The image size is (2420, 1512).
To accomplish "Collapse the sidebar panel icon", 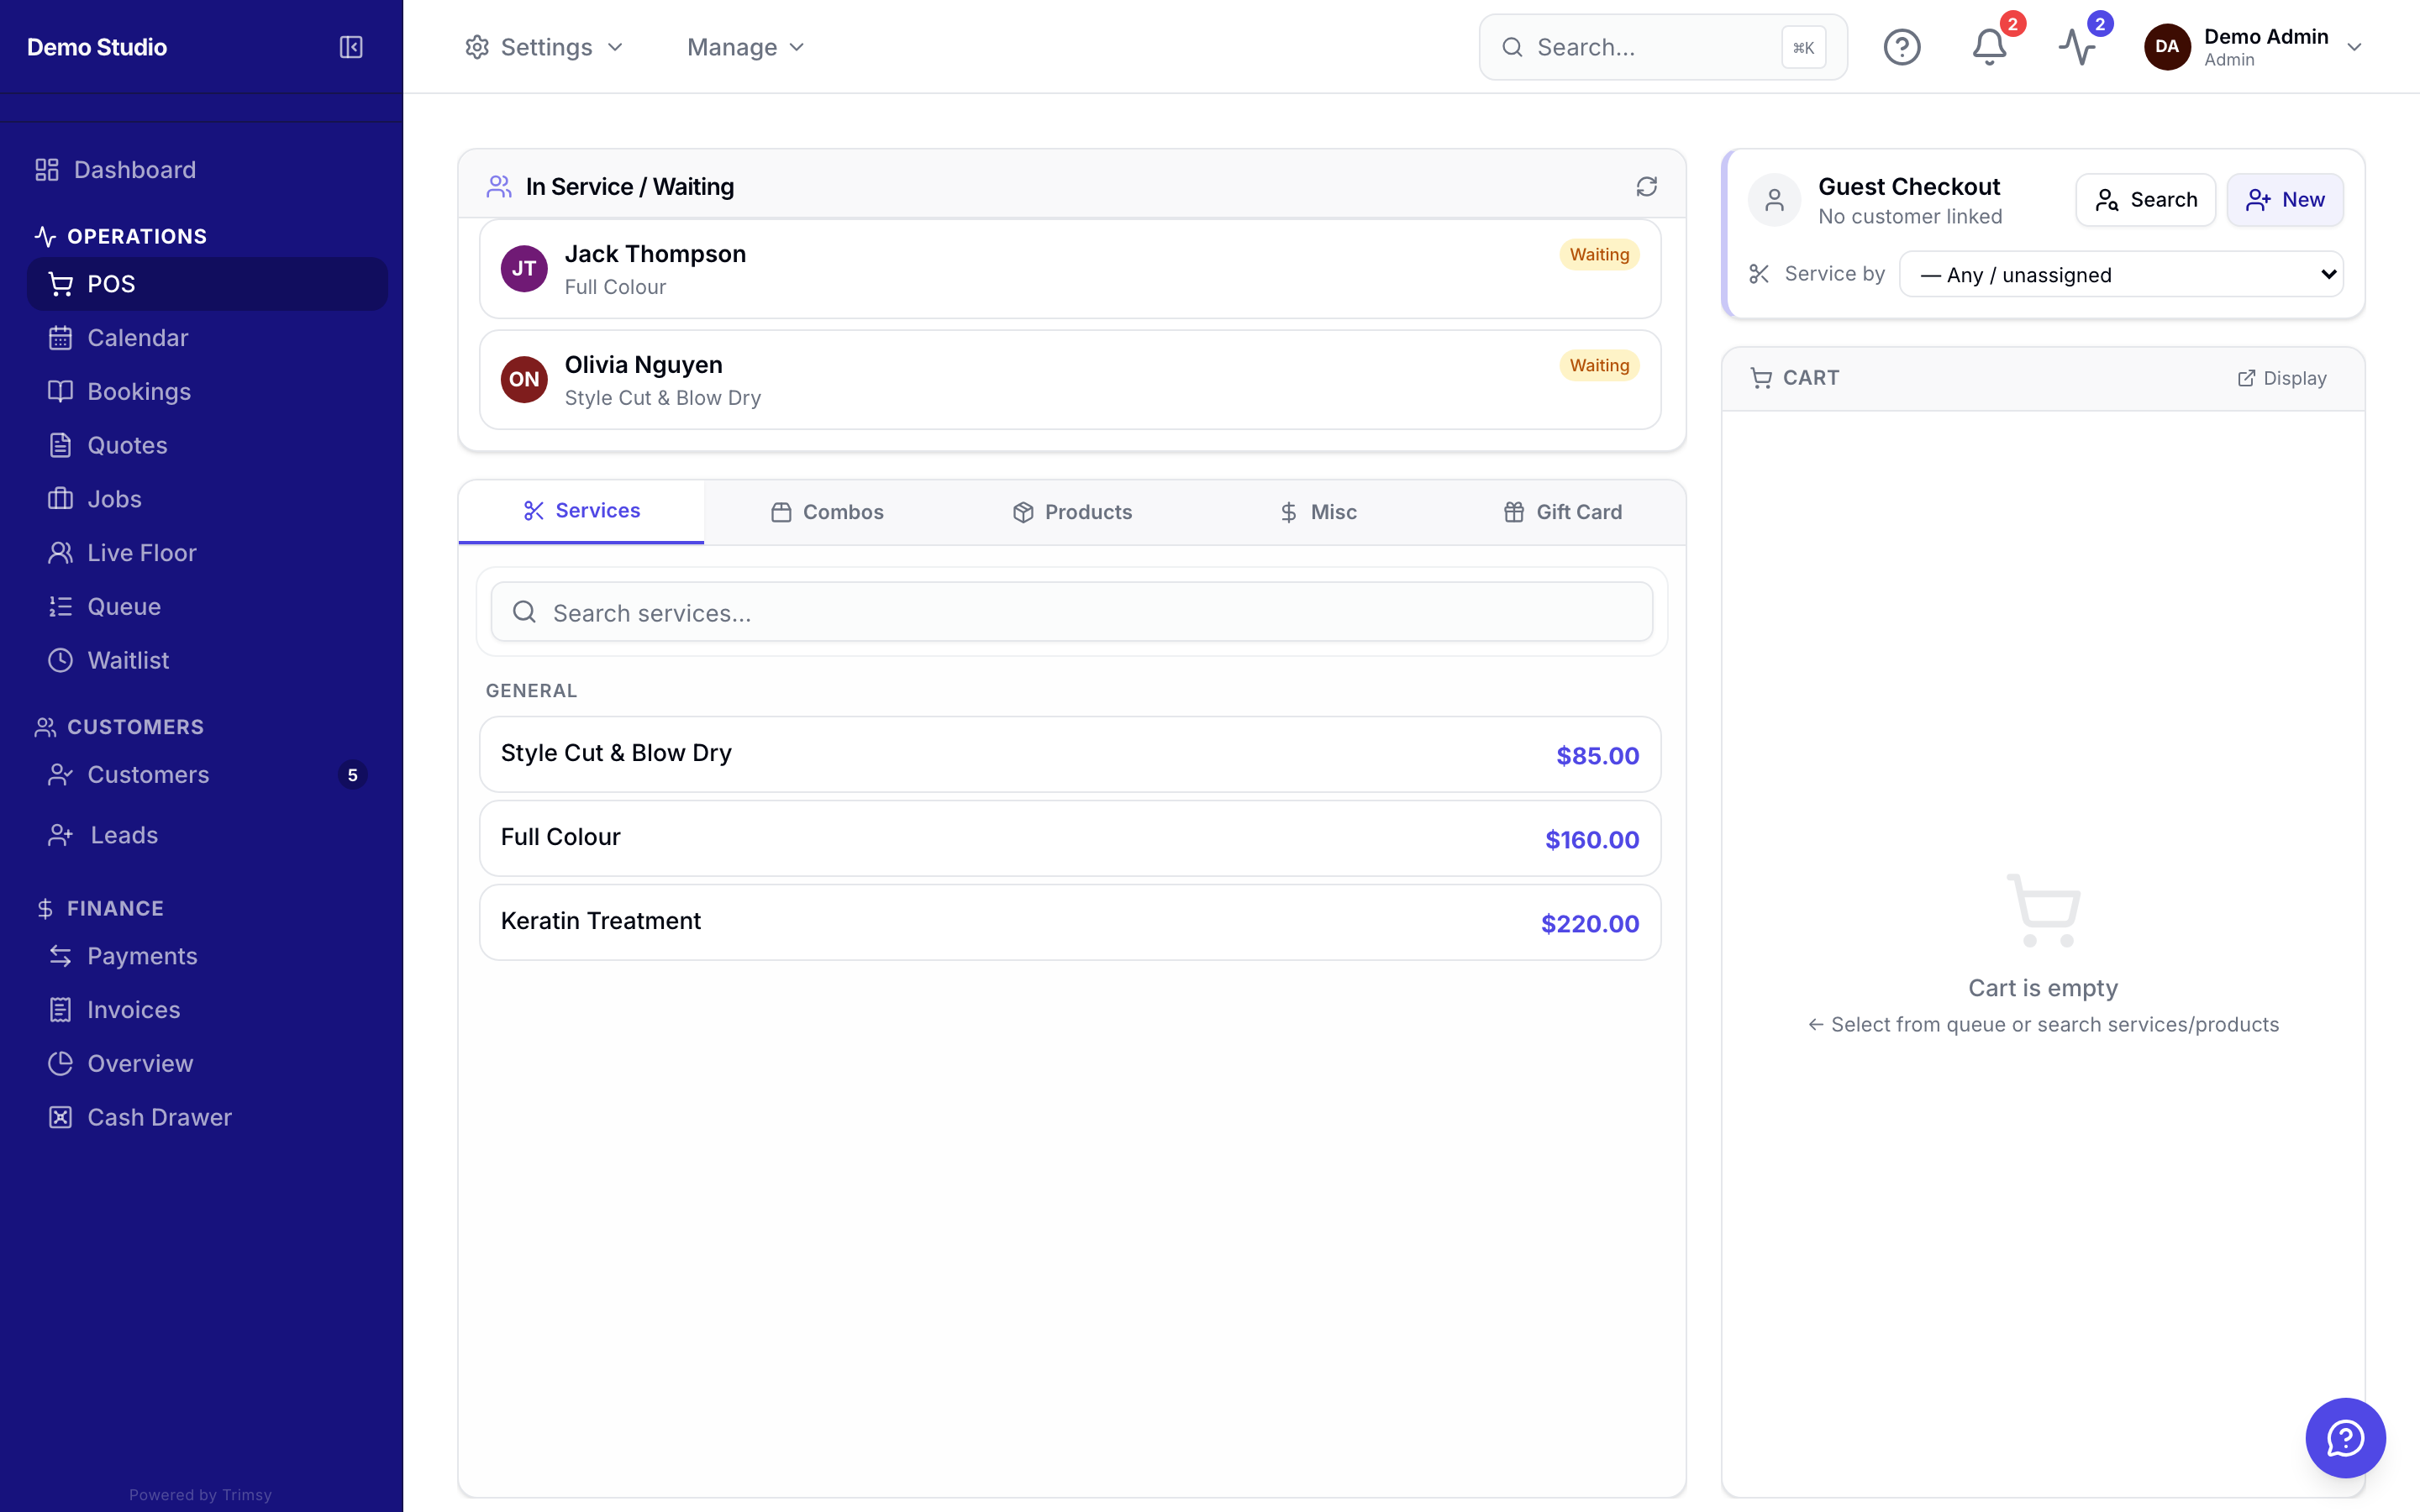I will point(351,47).
